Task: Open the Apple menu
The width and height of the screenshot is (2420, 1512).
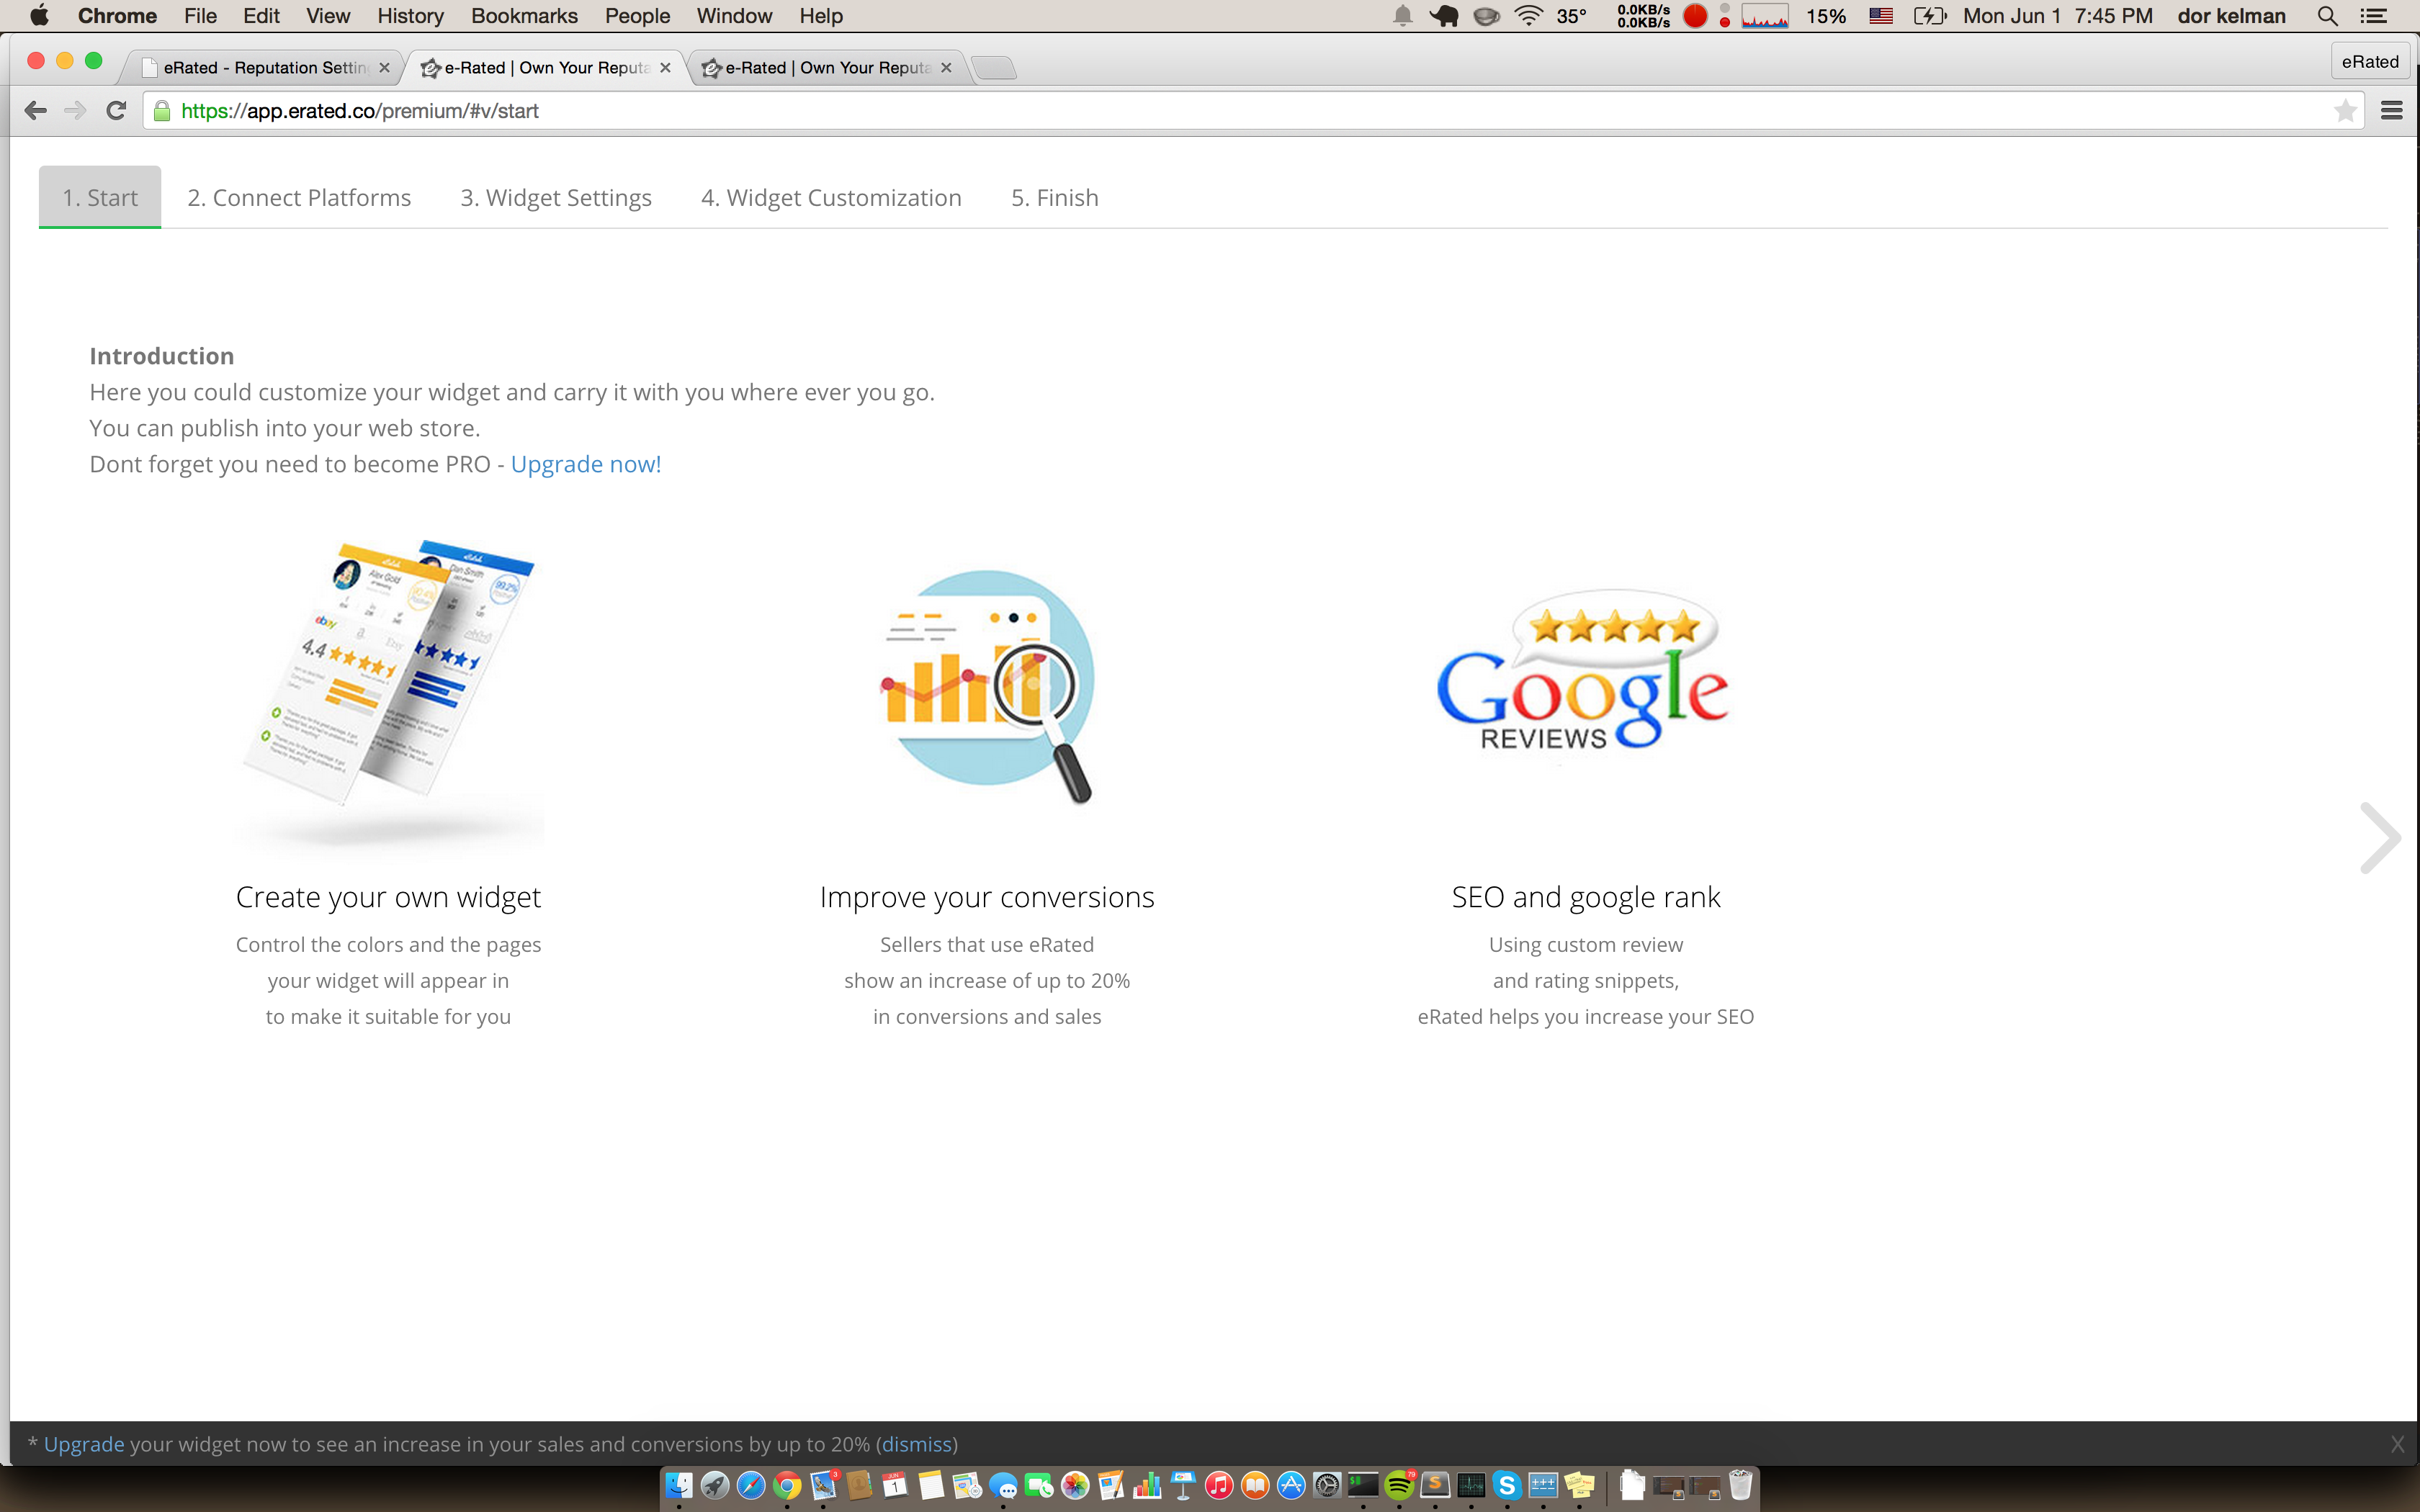Action: click(x=39, y=16)
